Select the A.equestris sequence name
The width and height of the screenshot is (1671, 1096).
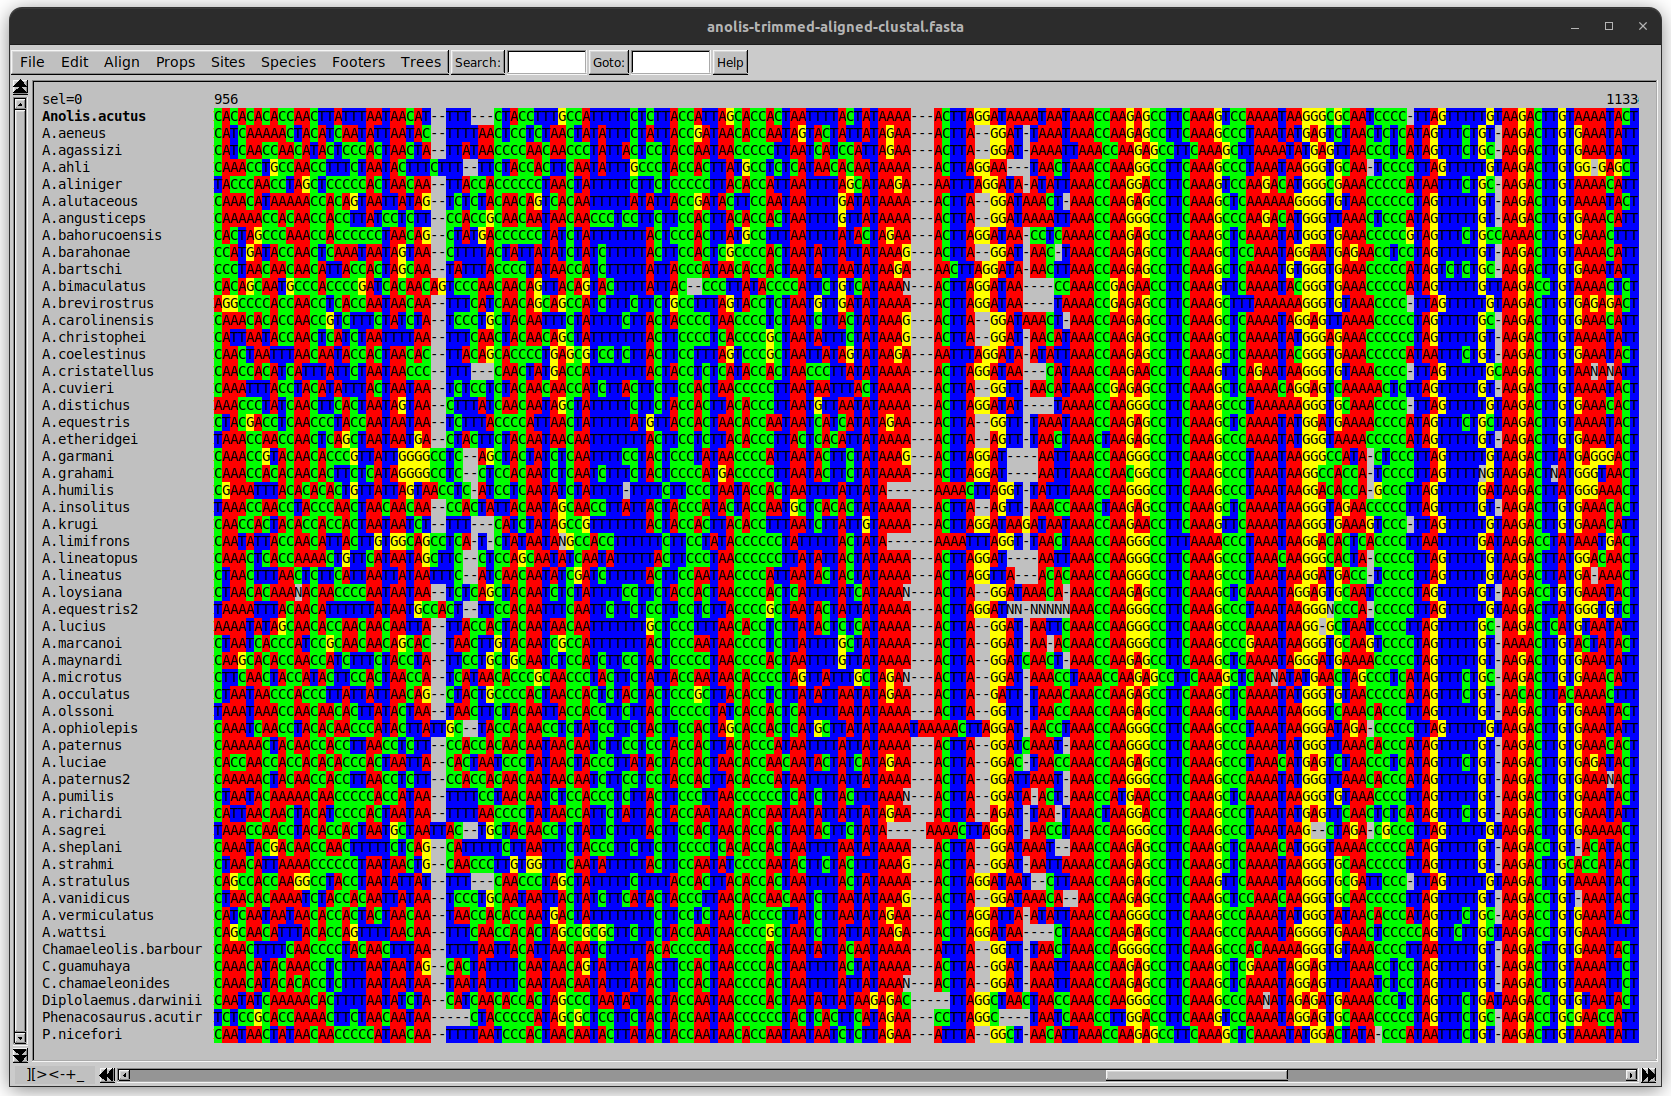(86, 422)
